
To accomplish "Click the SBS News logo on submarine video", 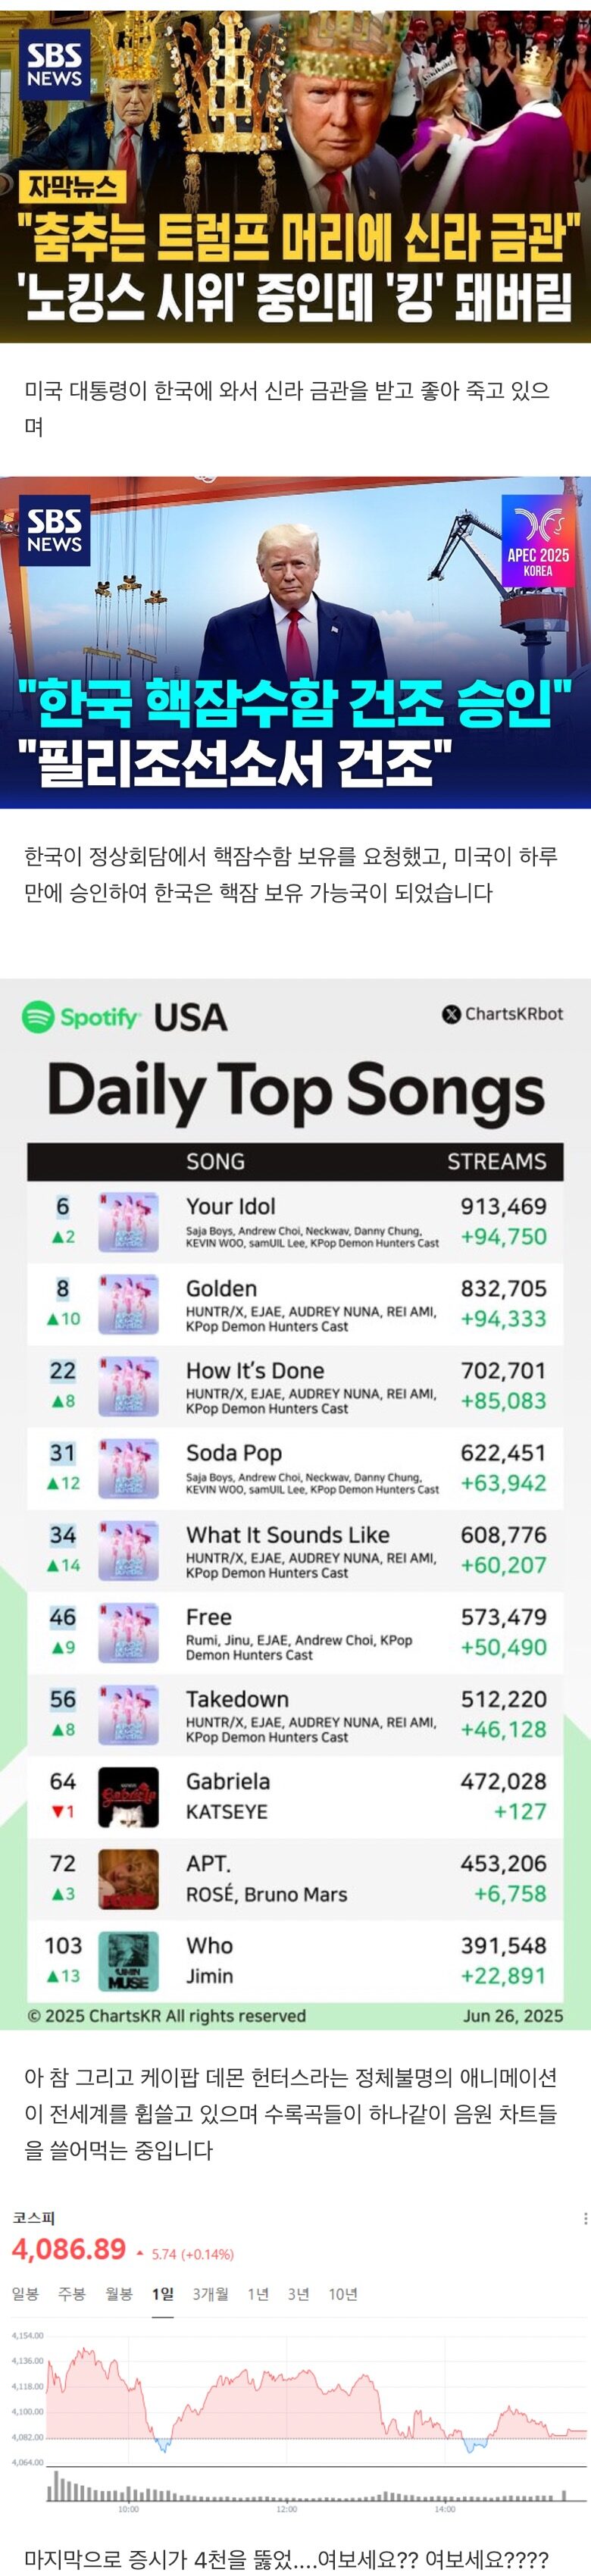I will click(54, 530).
